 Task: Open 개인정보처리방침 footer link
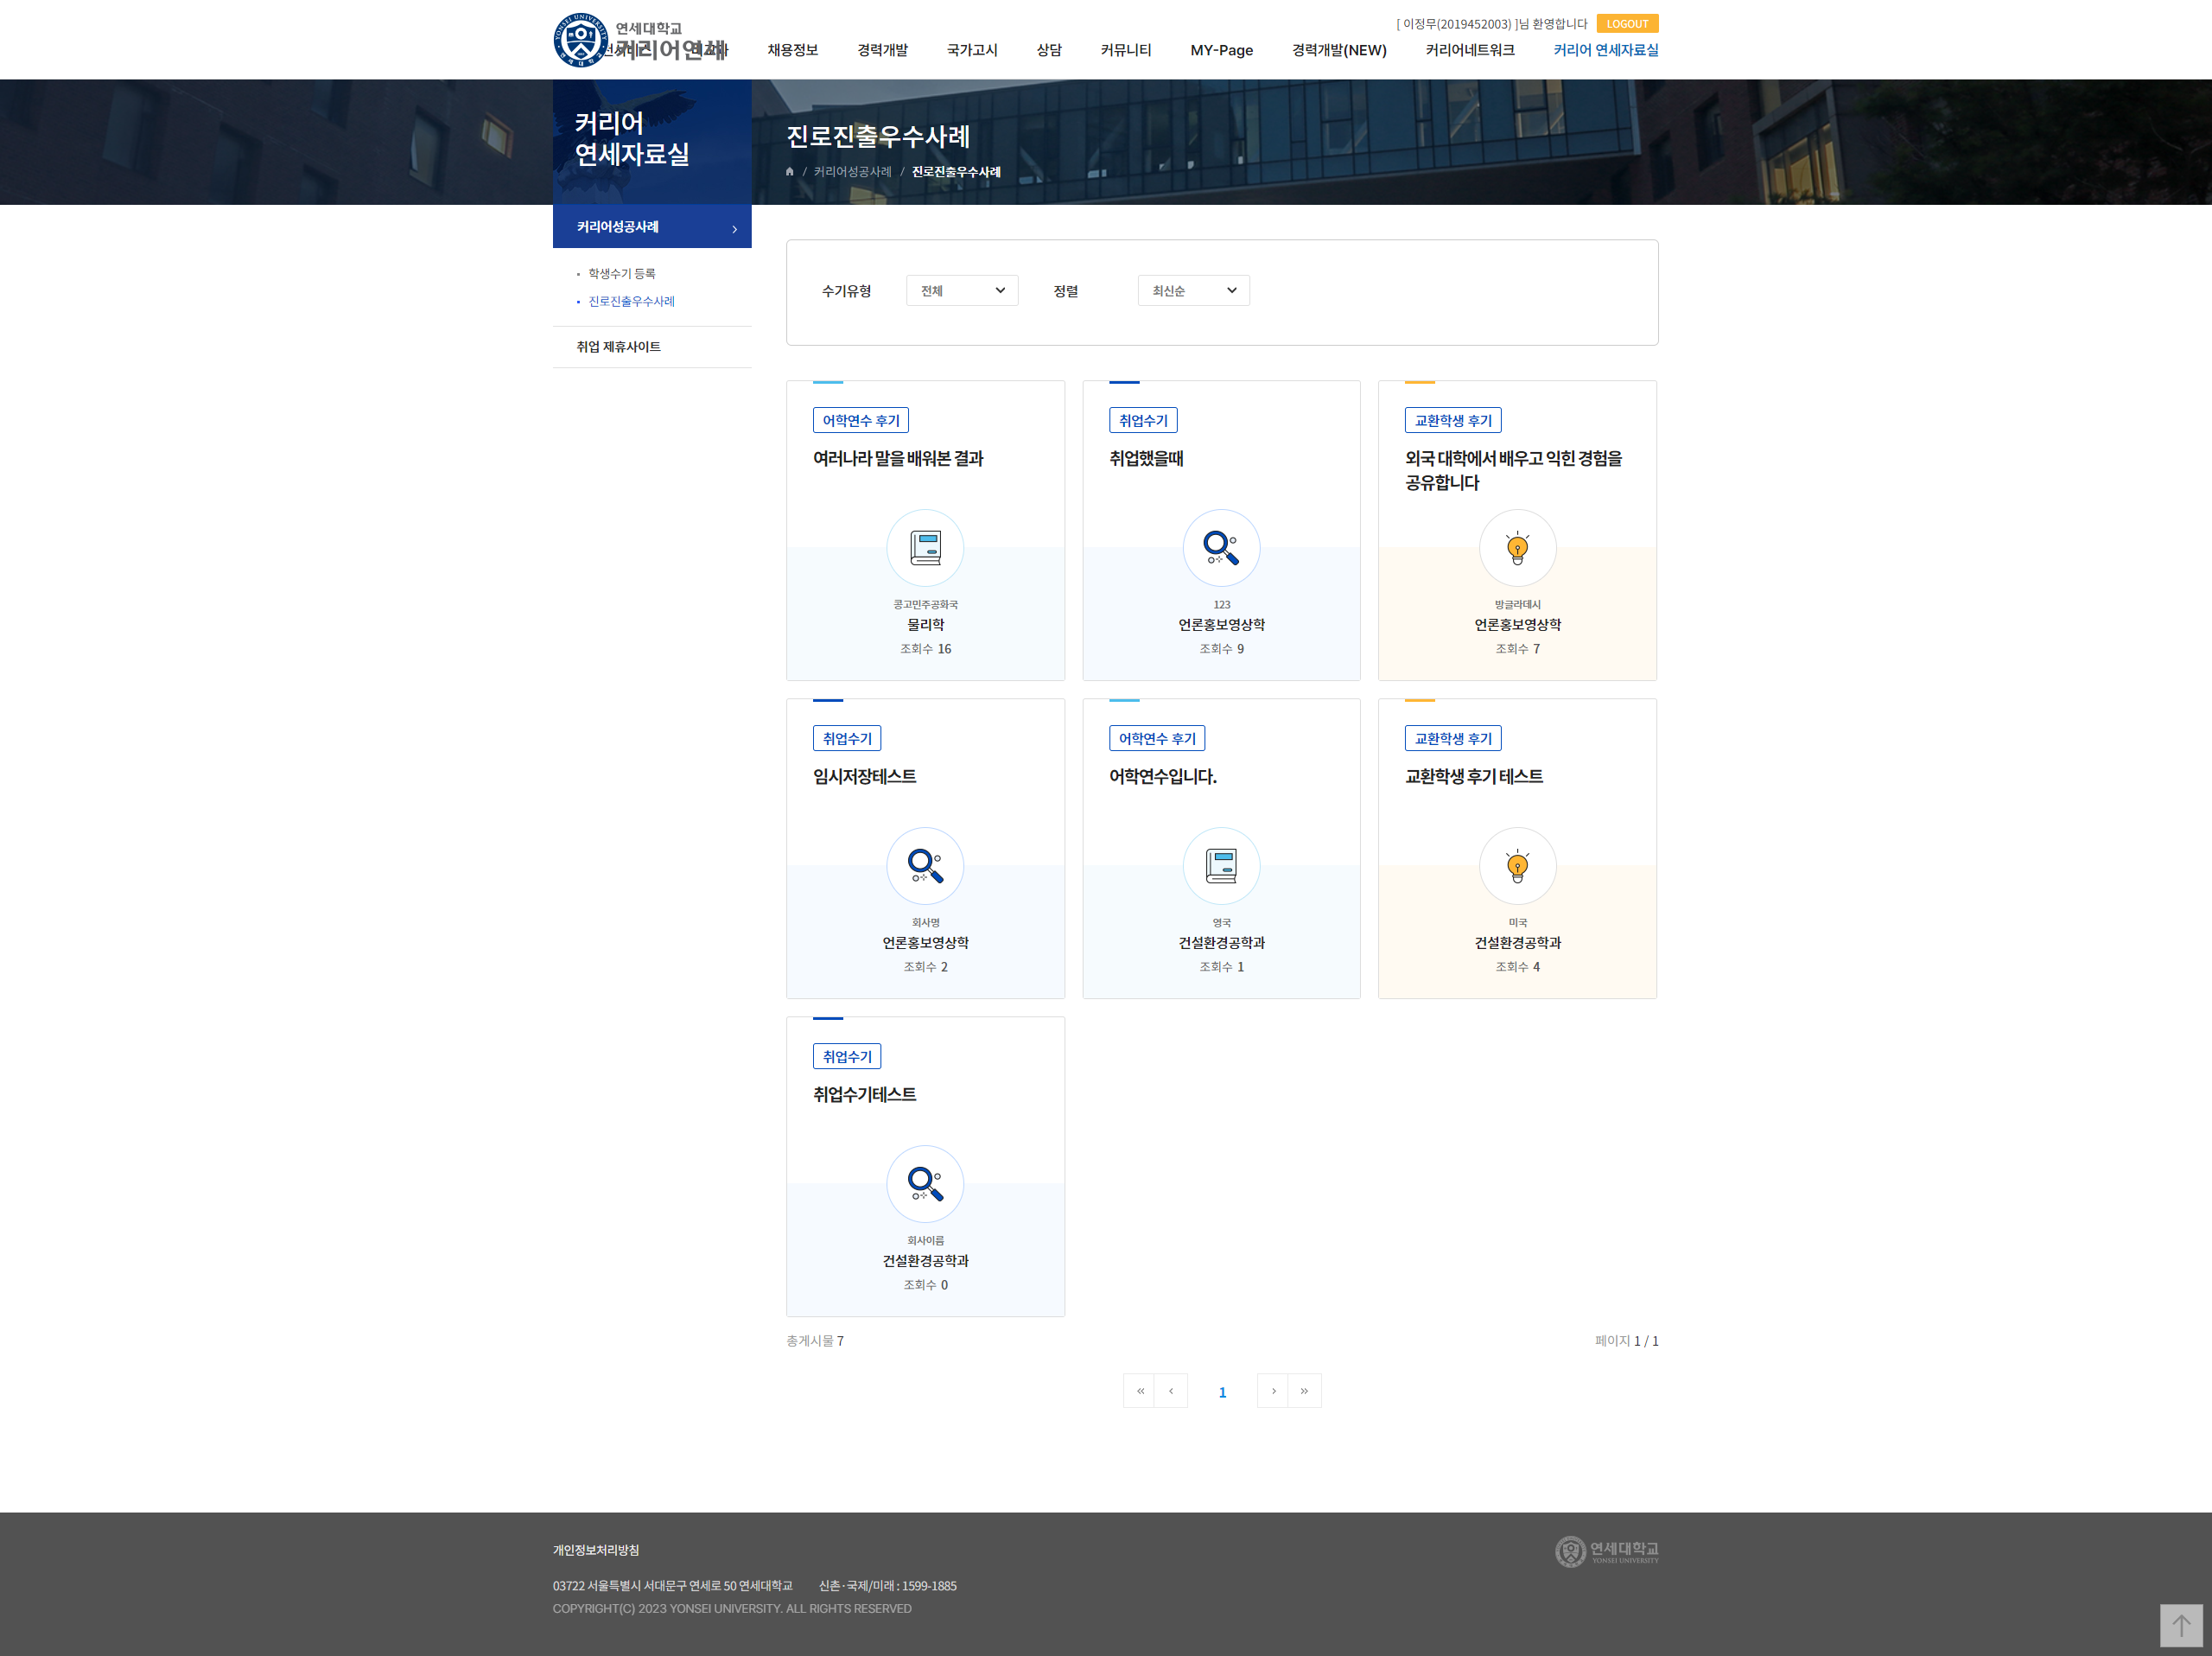(595, 1550)
